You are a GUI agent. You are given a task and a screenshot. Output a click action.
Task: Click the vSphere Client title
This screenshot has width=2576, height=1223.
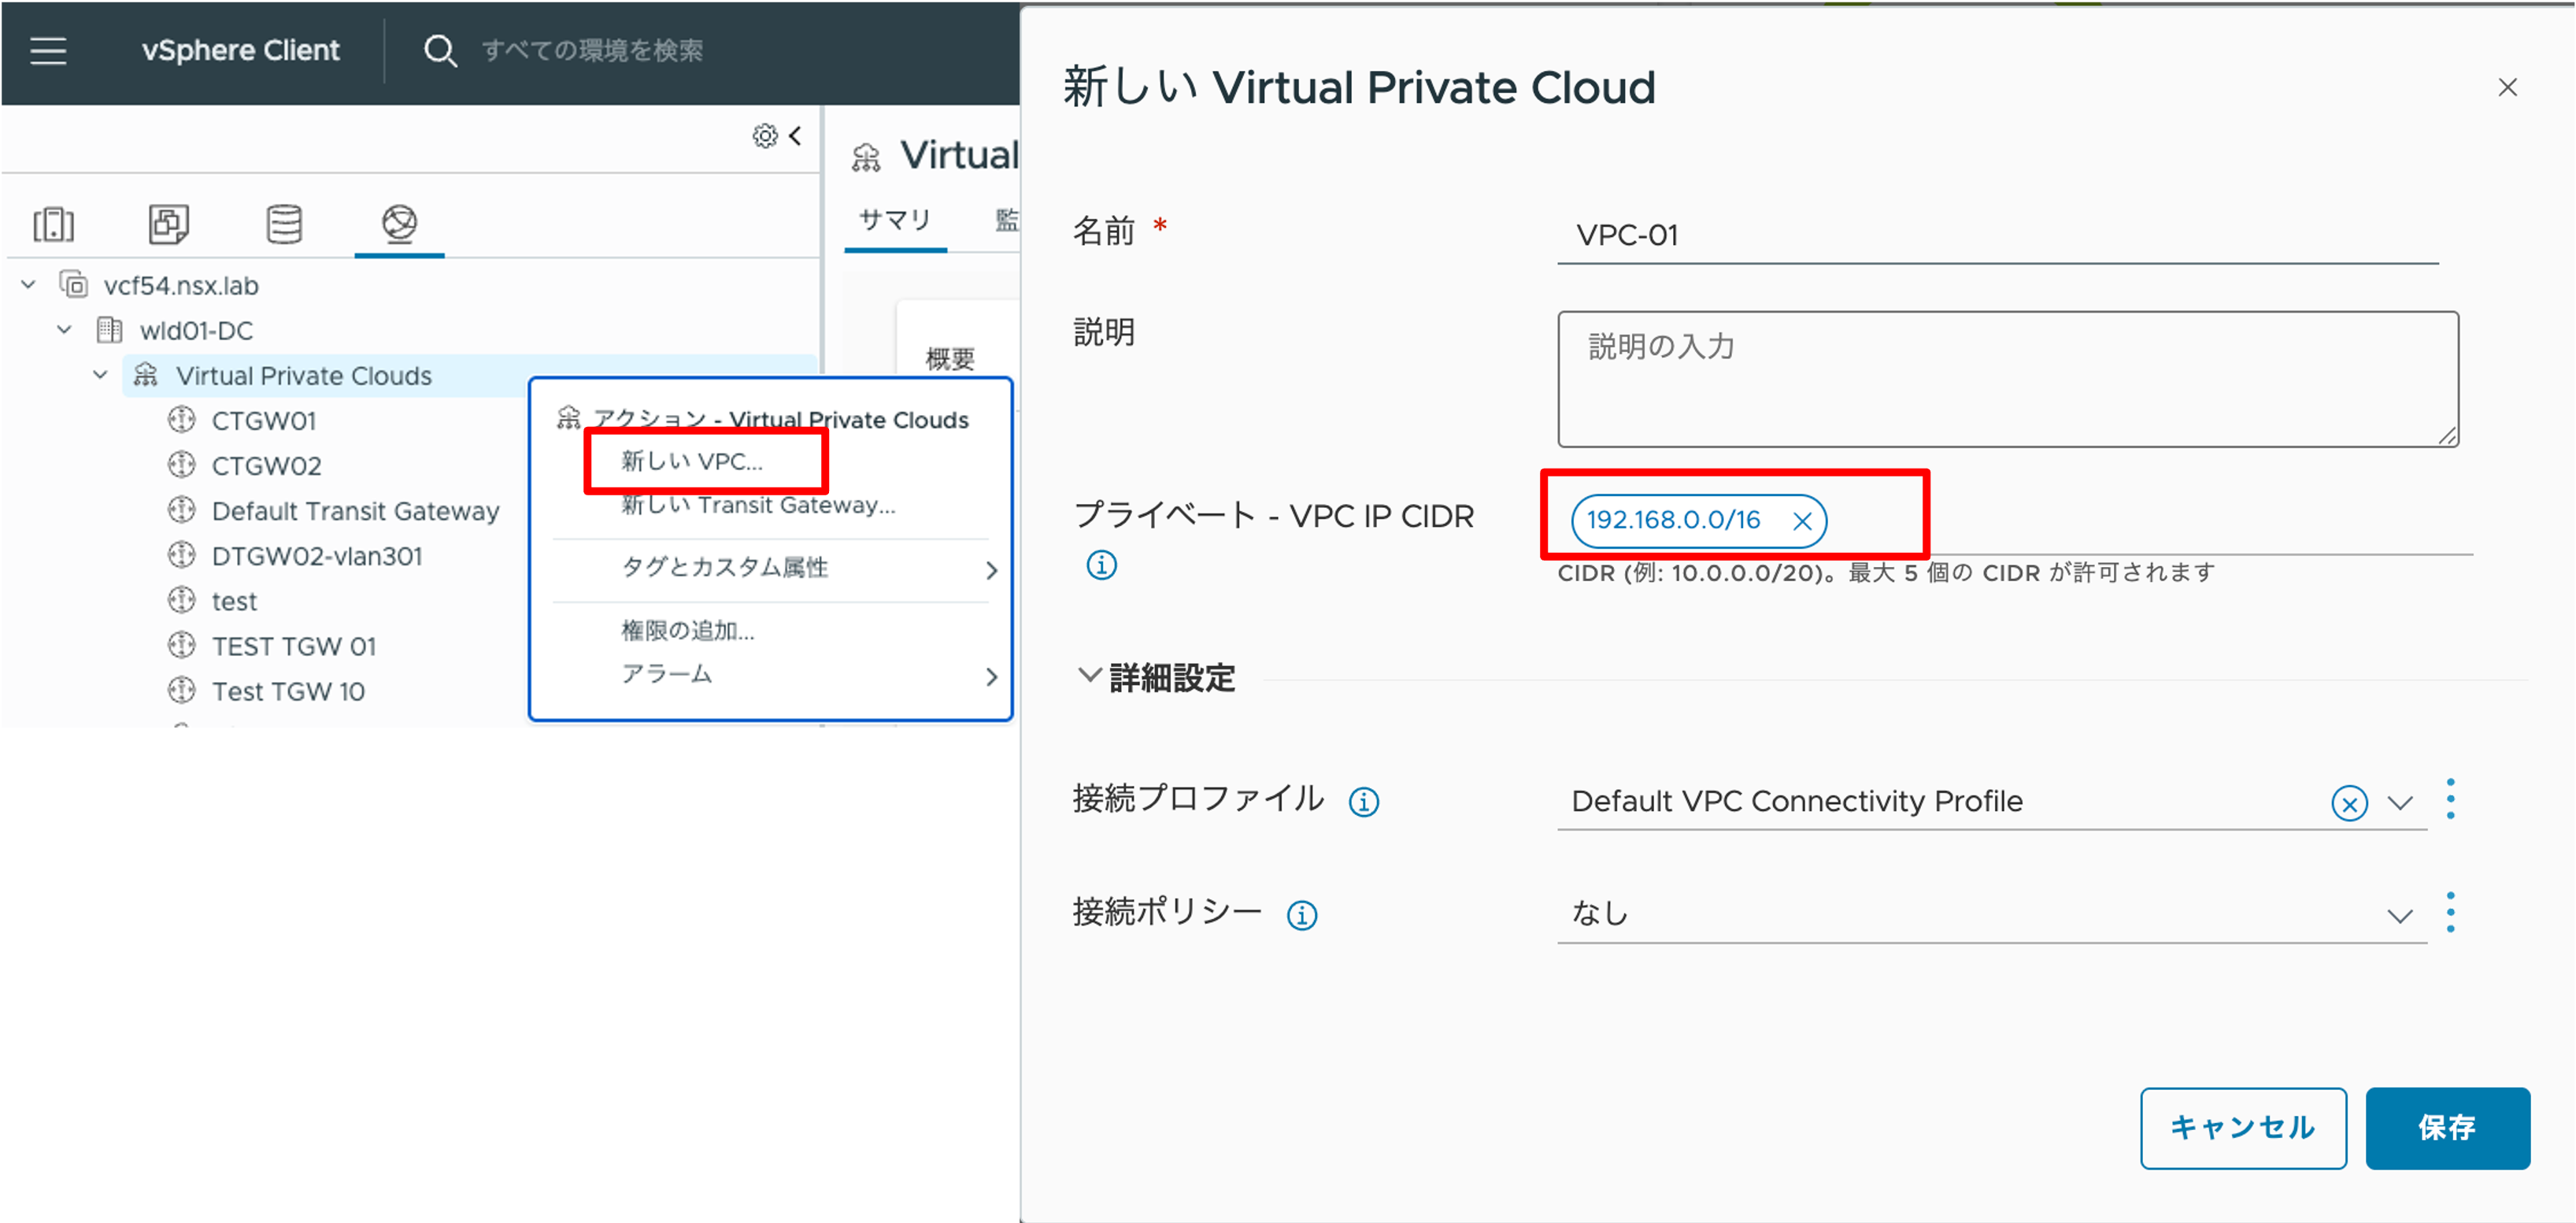[240, 50]
